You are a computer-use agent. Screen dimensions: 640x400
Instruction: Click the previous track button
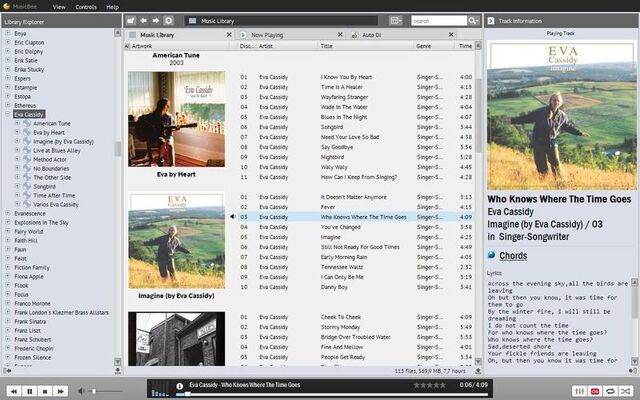tap(13, 391)
